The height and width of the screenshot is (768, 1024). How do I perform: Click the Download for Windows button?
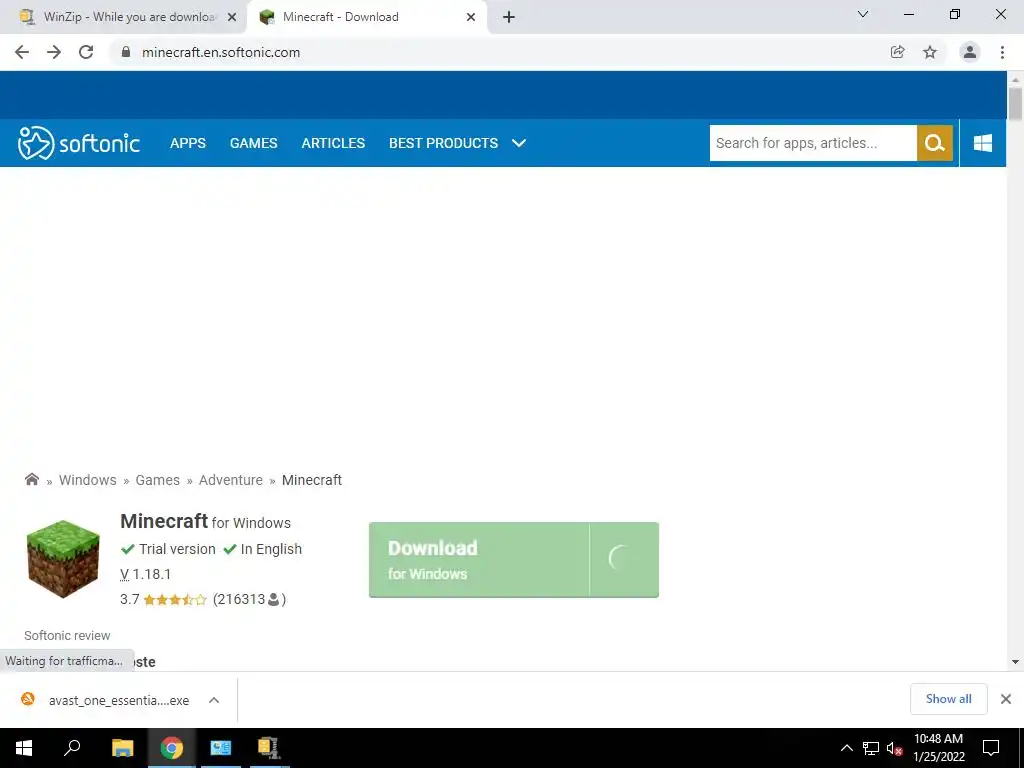513,560
